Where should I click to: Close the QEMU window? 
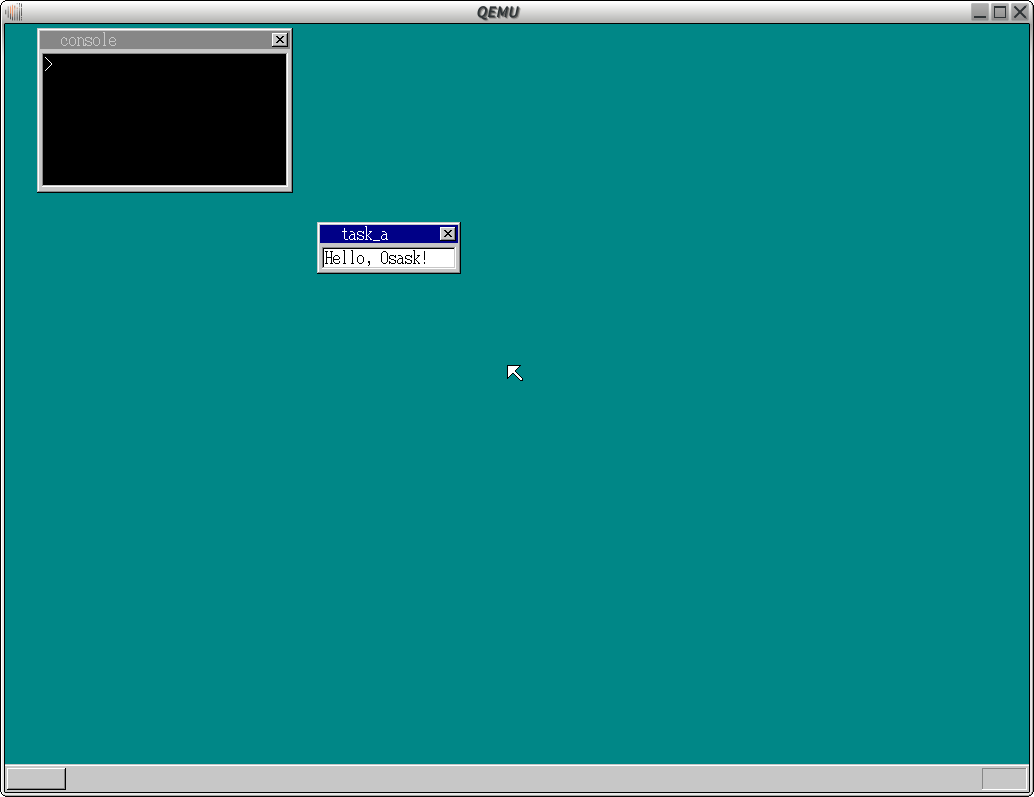[x=1019, y=12]
